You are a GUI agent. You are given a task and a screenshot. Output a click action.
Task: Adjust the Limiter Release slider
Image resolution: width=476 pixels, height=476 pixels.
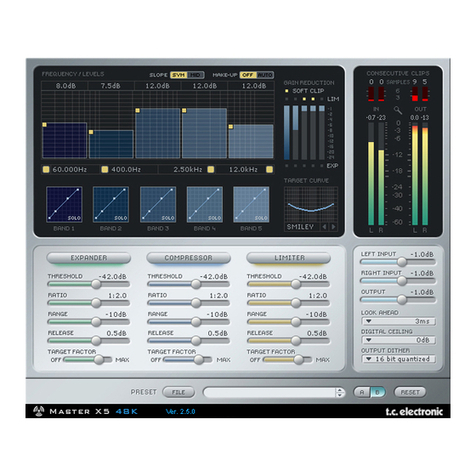click(x=296, y=340)
